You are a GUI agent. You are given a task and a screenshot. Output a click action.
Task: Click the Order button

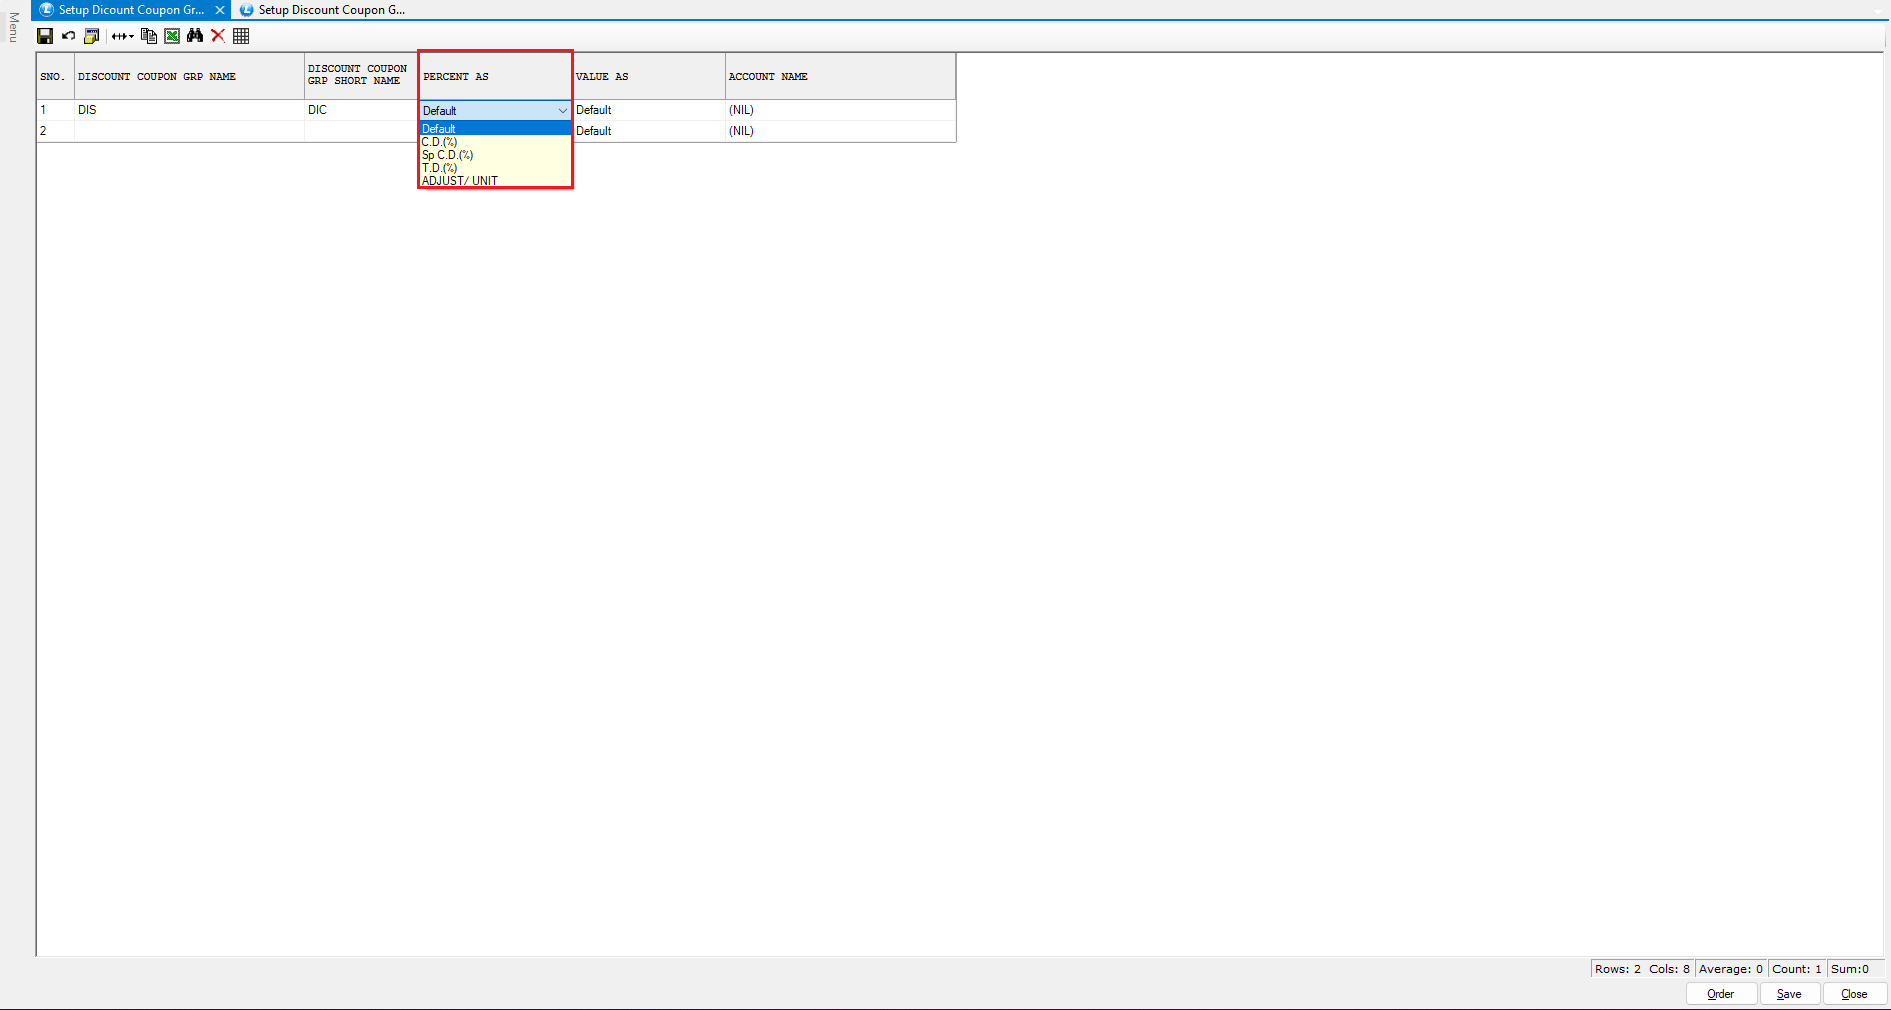click(x=1720, y=994)
